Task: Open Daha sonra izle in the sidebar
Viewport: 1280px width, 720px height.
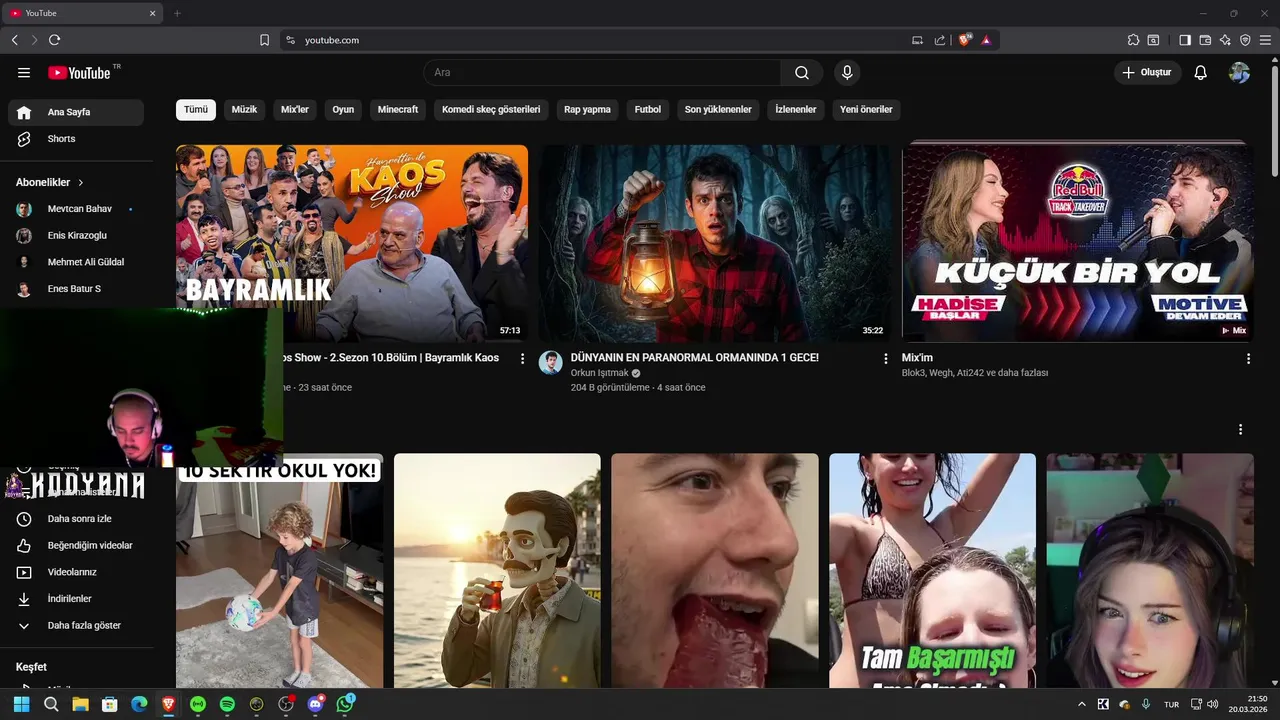Action: pos(76,519)
